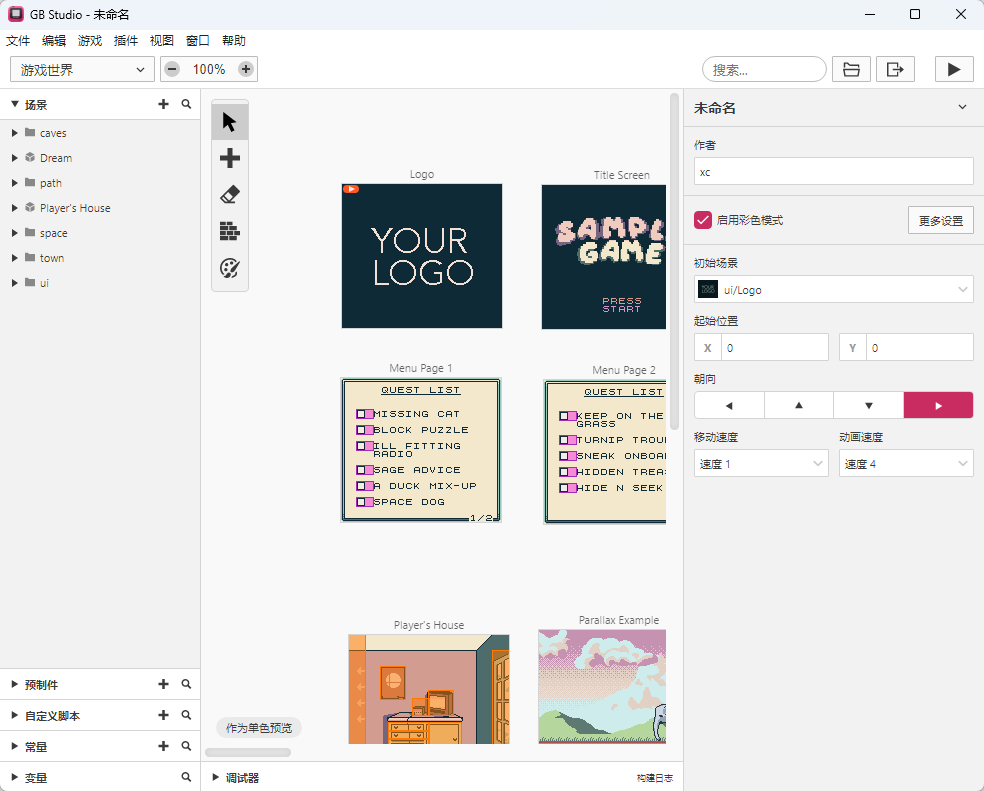Open the 文件 menu

pos(18,41)
